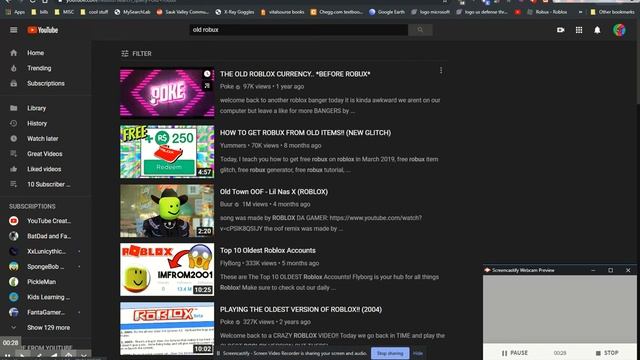The image size is (640, 360).
Task: Open Subscriptions in sidebar
Action: coord(45,83)
